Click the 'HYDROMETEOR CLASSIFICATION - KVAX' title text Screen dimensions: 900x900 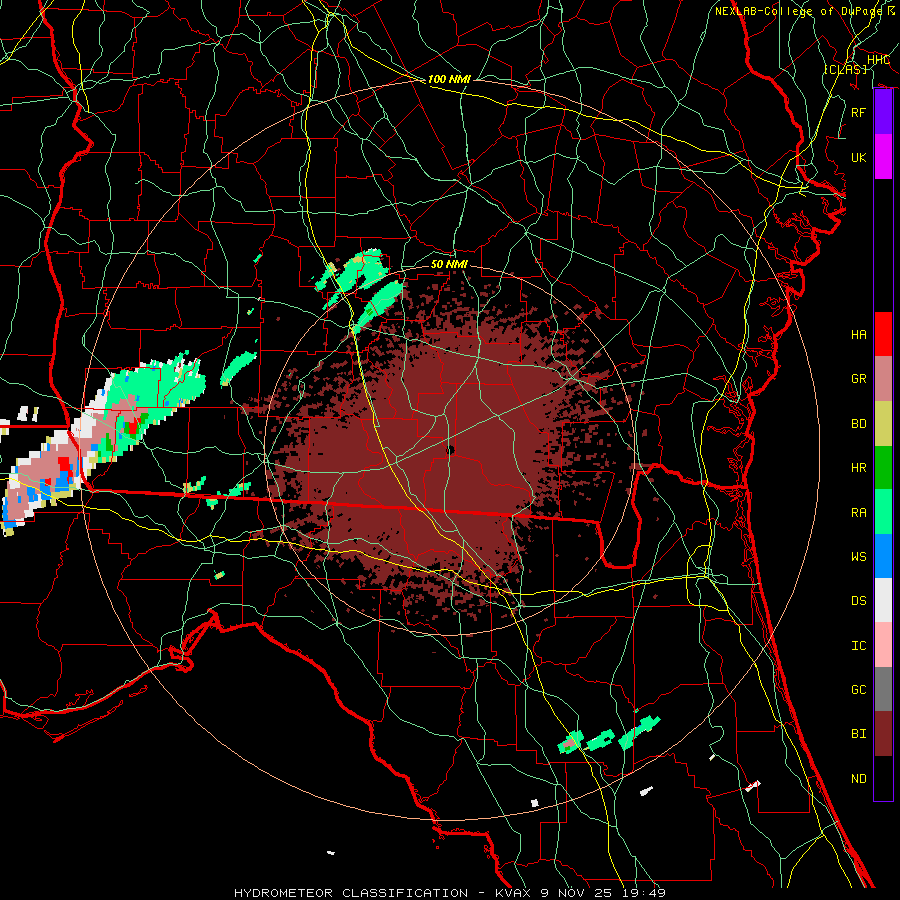click(x=383, y=893)
